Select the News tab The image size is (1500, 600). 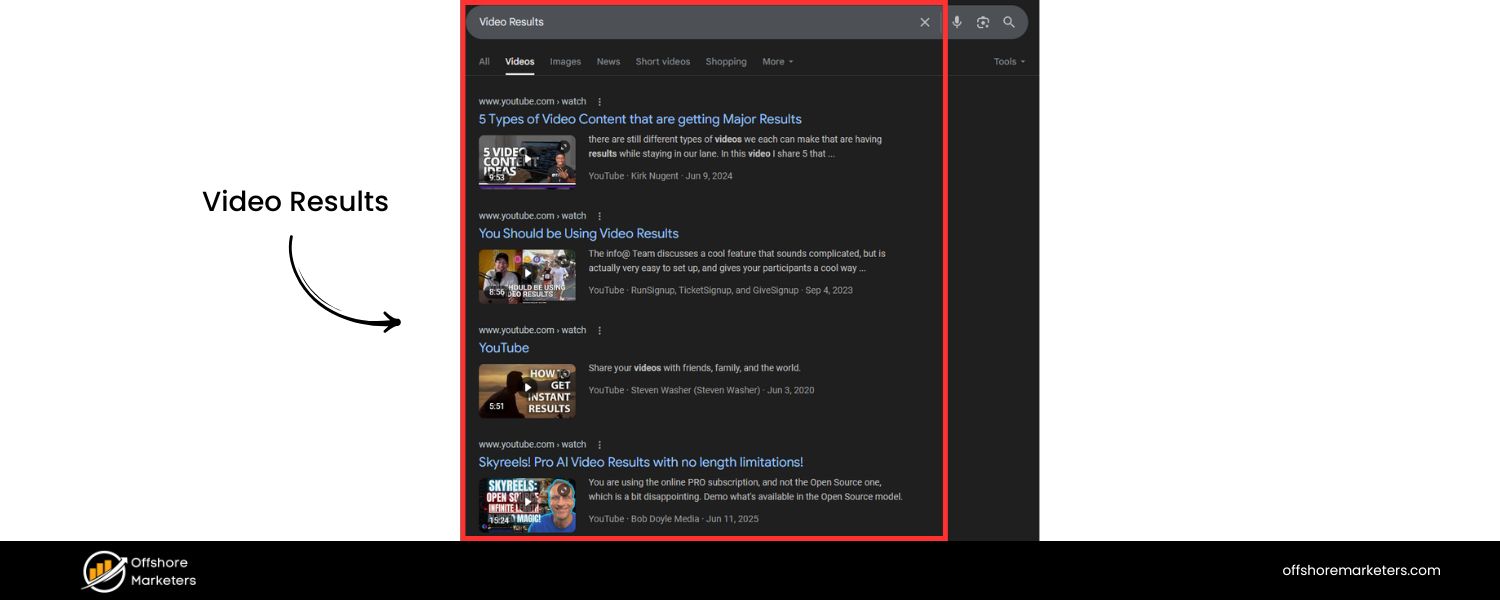point(608,61)
